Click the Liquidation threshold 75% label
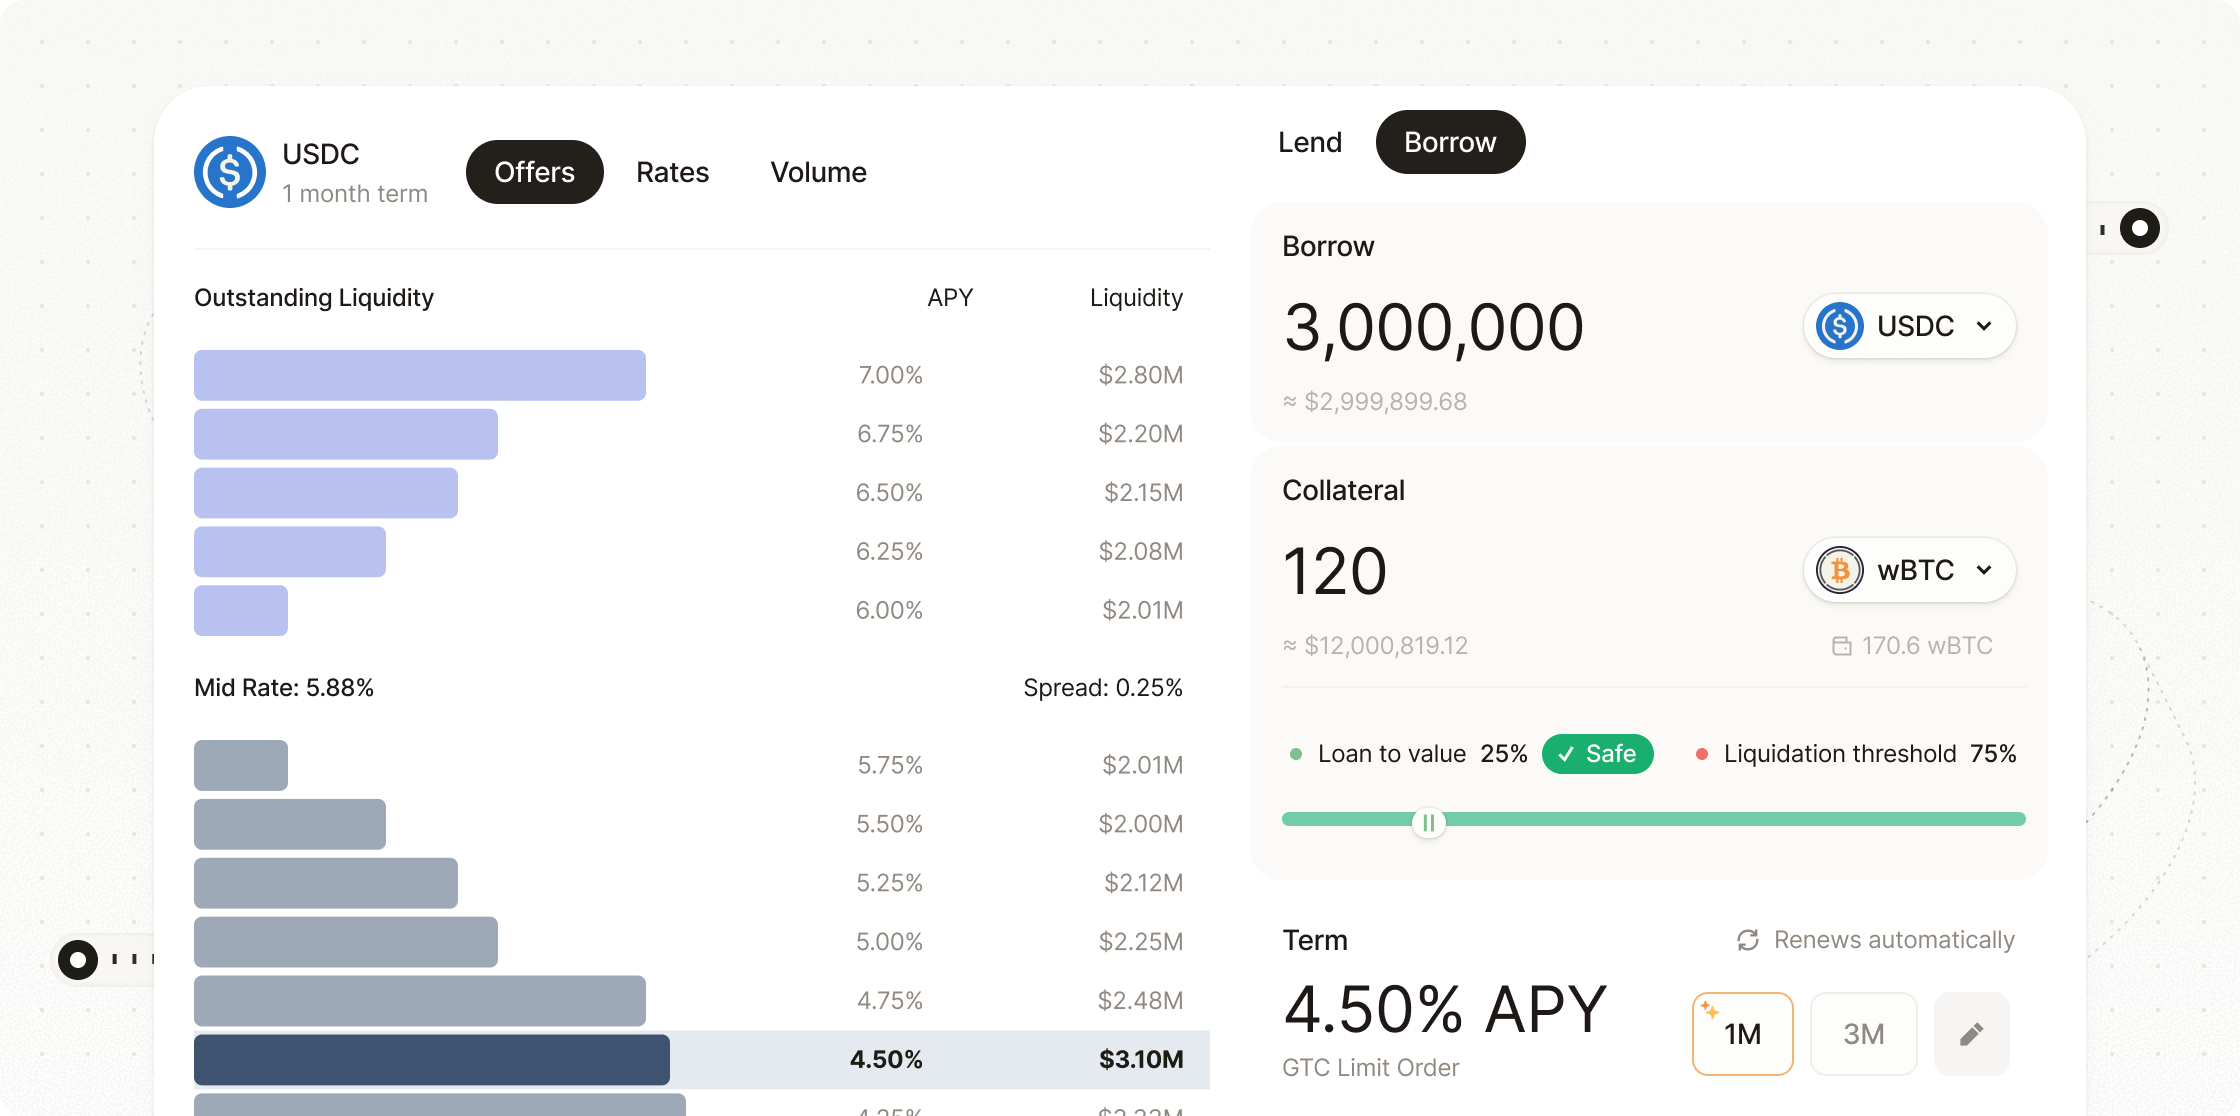Viewport: 2240px width, 1116px height. (x=1870, y=754)
